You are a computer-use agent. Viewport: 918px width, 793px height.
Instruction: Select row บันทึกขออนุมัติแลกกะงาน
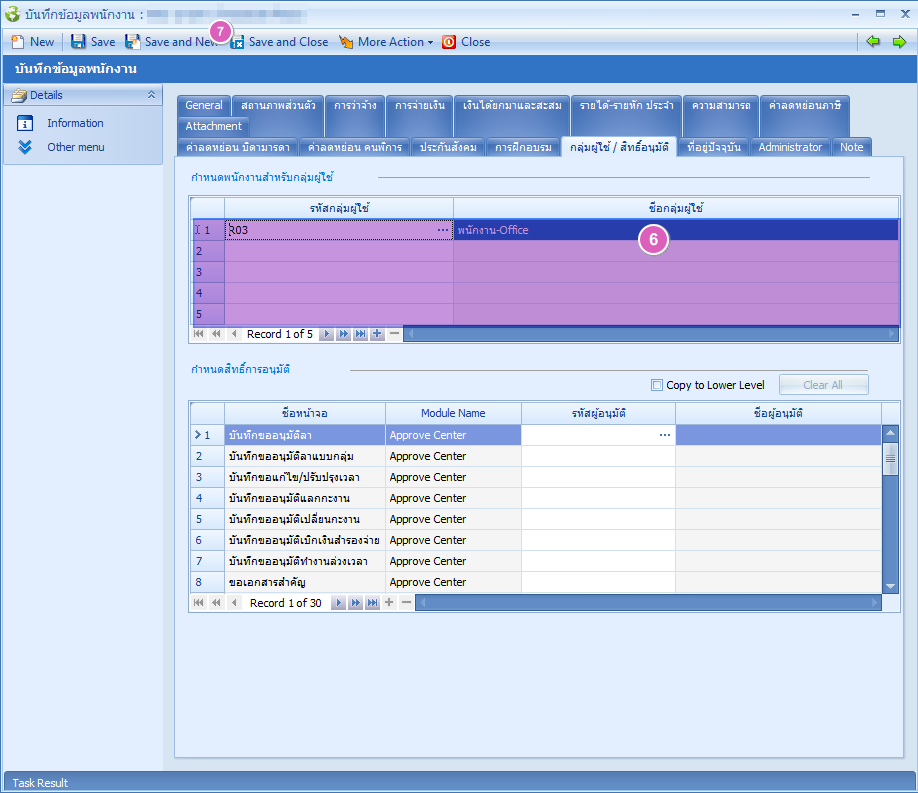coord(536,498)
